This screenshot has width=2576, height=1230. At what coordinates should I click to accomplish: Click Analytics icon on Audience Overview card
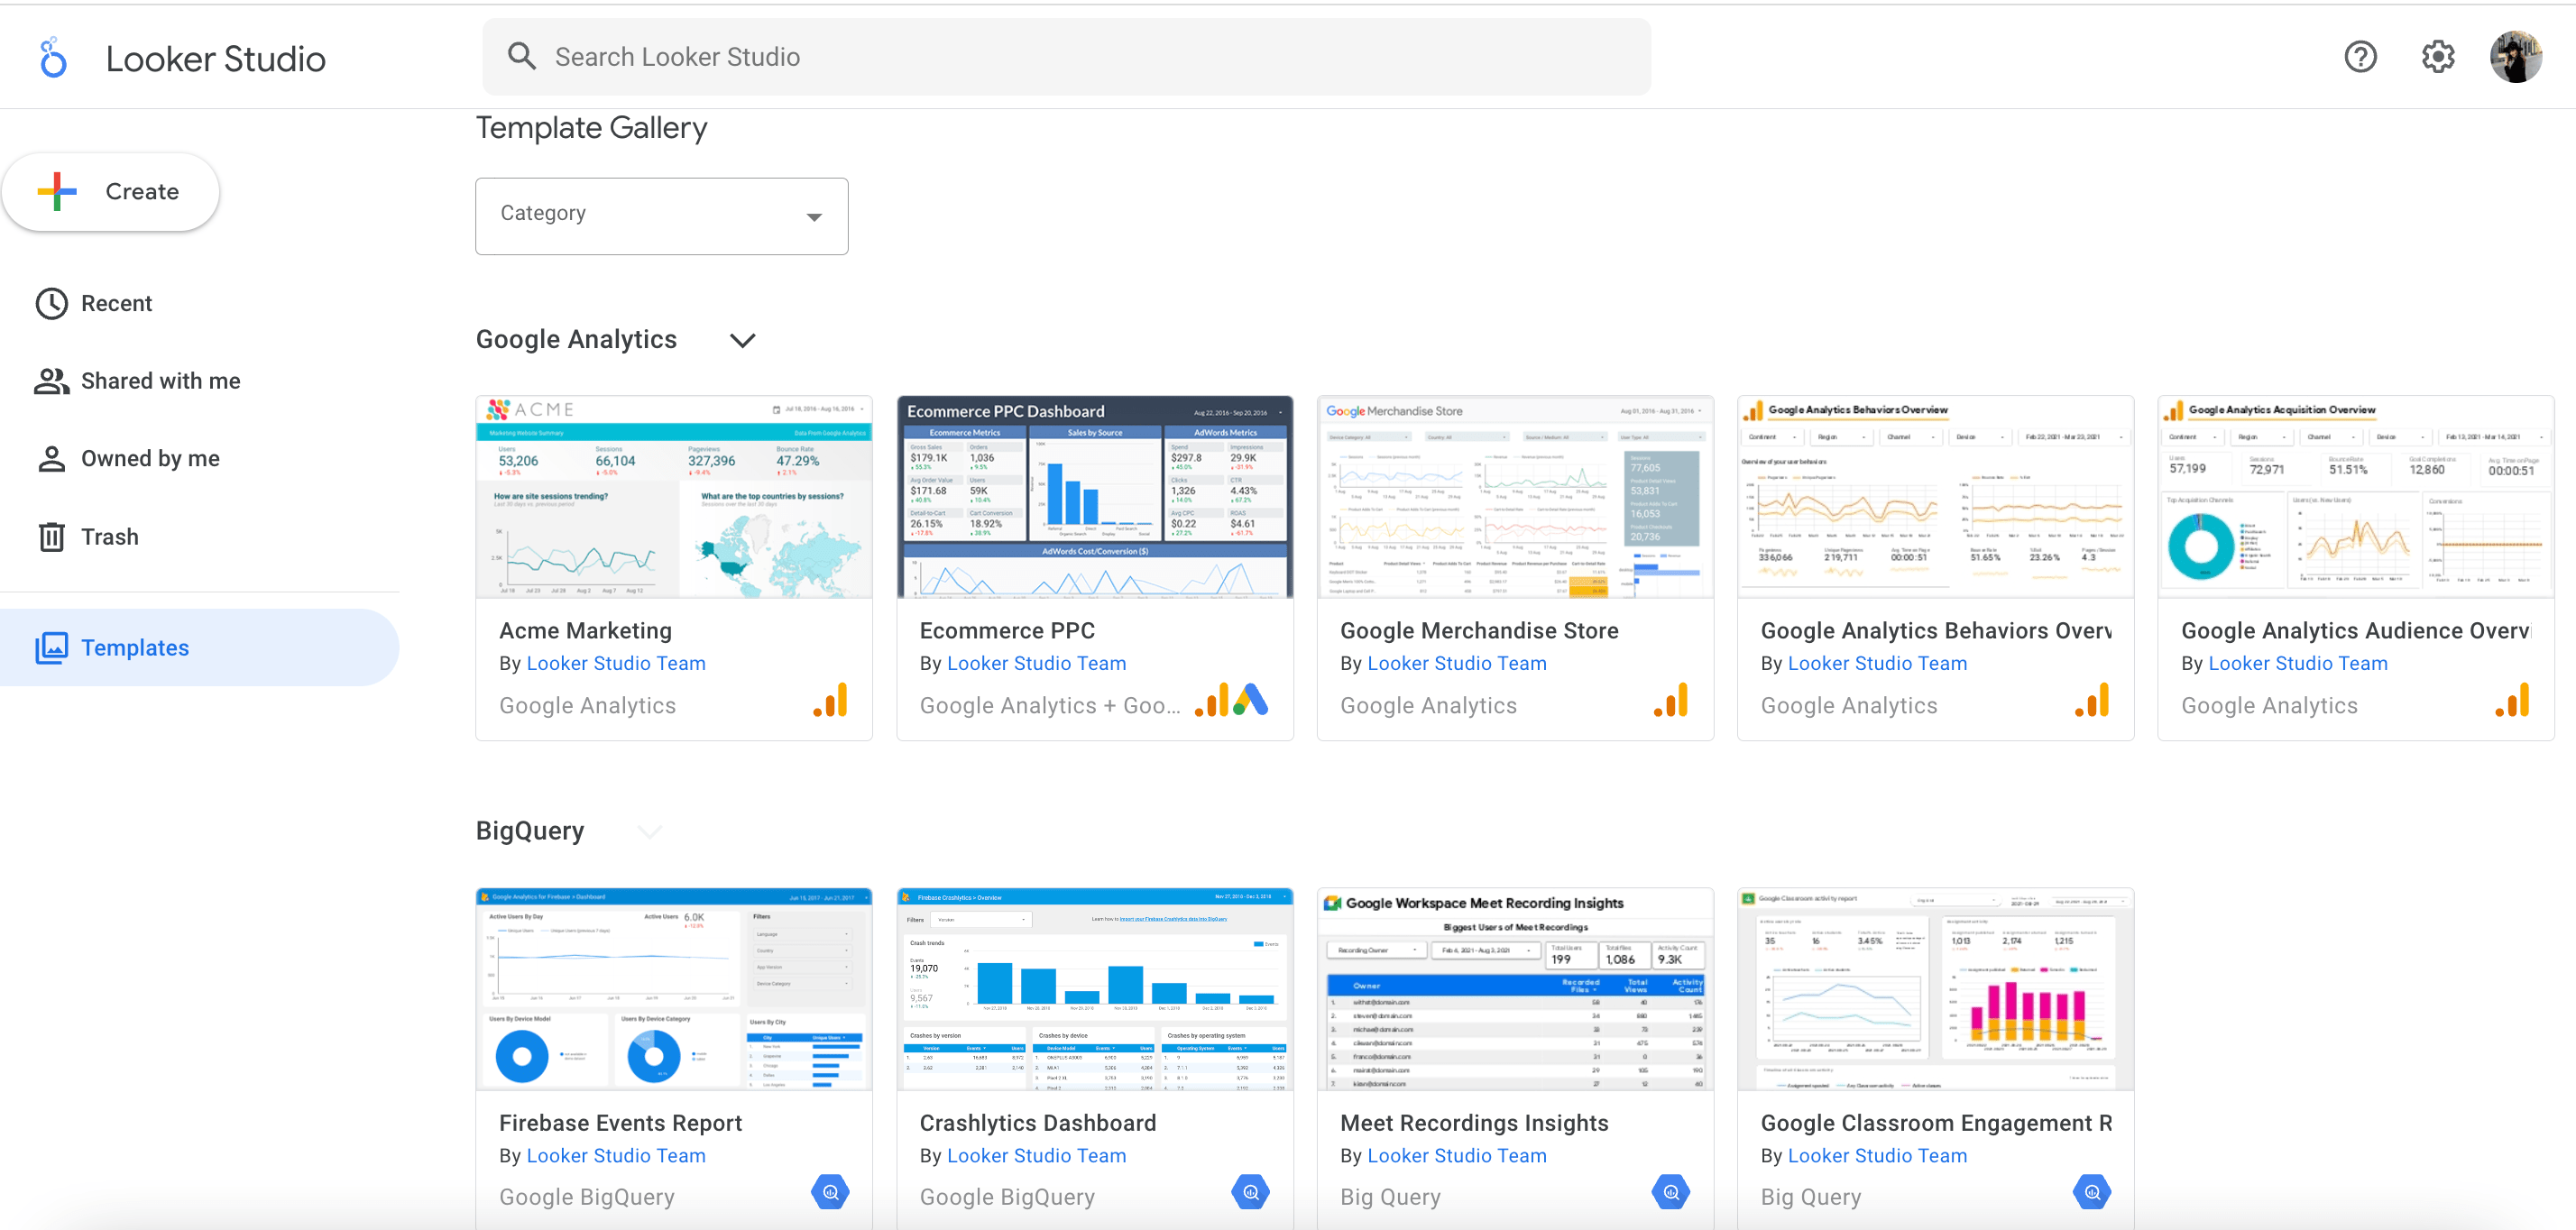(2512, 700)
